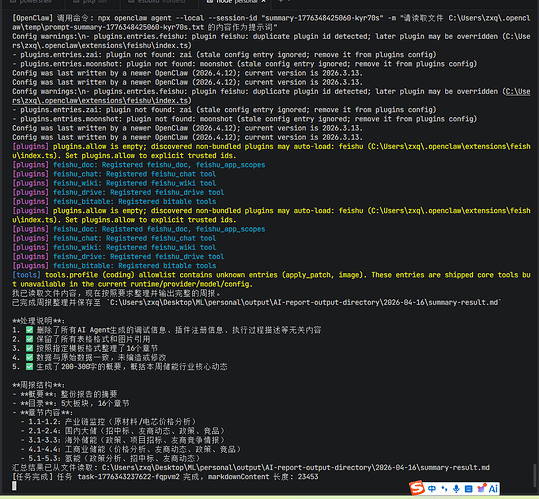The image size is (539, 499).
Task: Toggle Chinese/English mode with the 中 icon
Action: 432,489
